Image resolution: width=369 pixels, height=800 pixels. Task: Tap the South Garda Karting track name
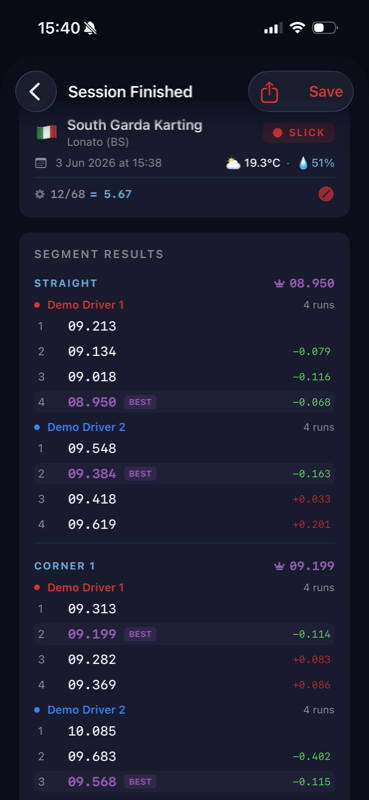coord(135,125)
